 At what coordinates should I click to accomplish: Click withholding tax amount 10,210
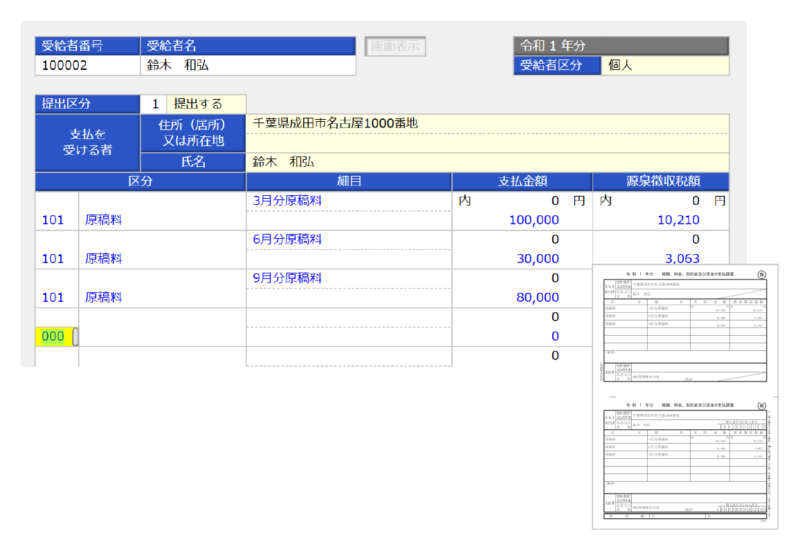click(678, 220)
